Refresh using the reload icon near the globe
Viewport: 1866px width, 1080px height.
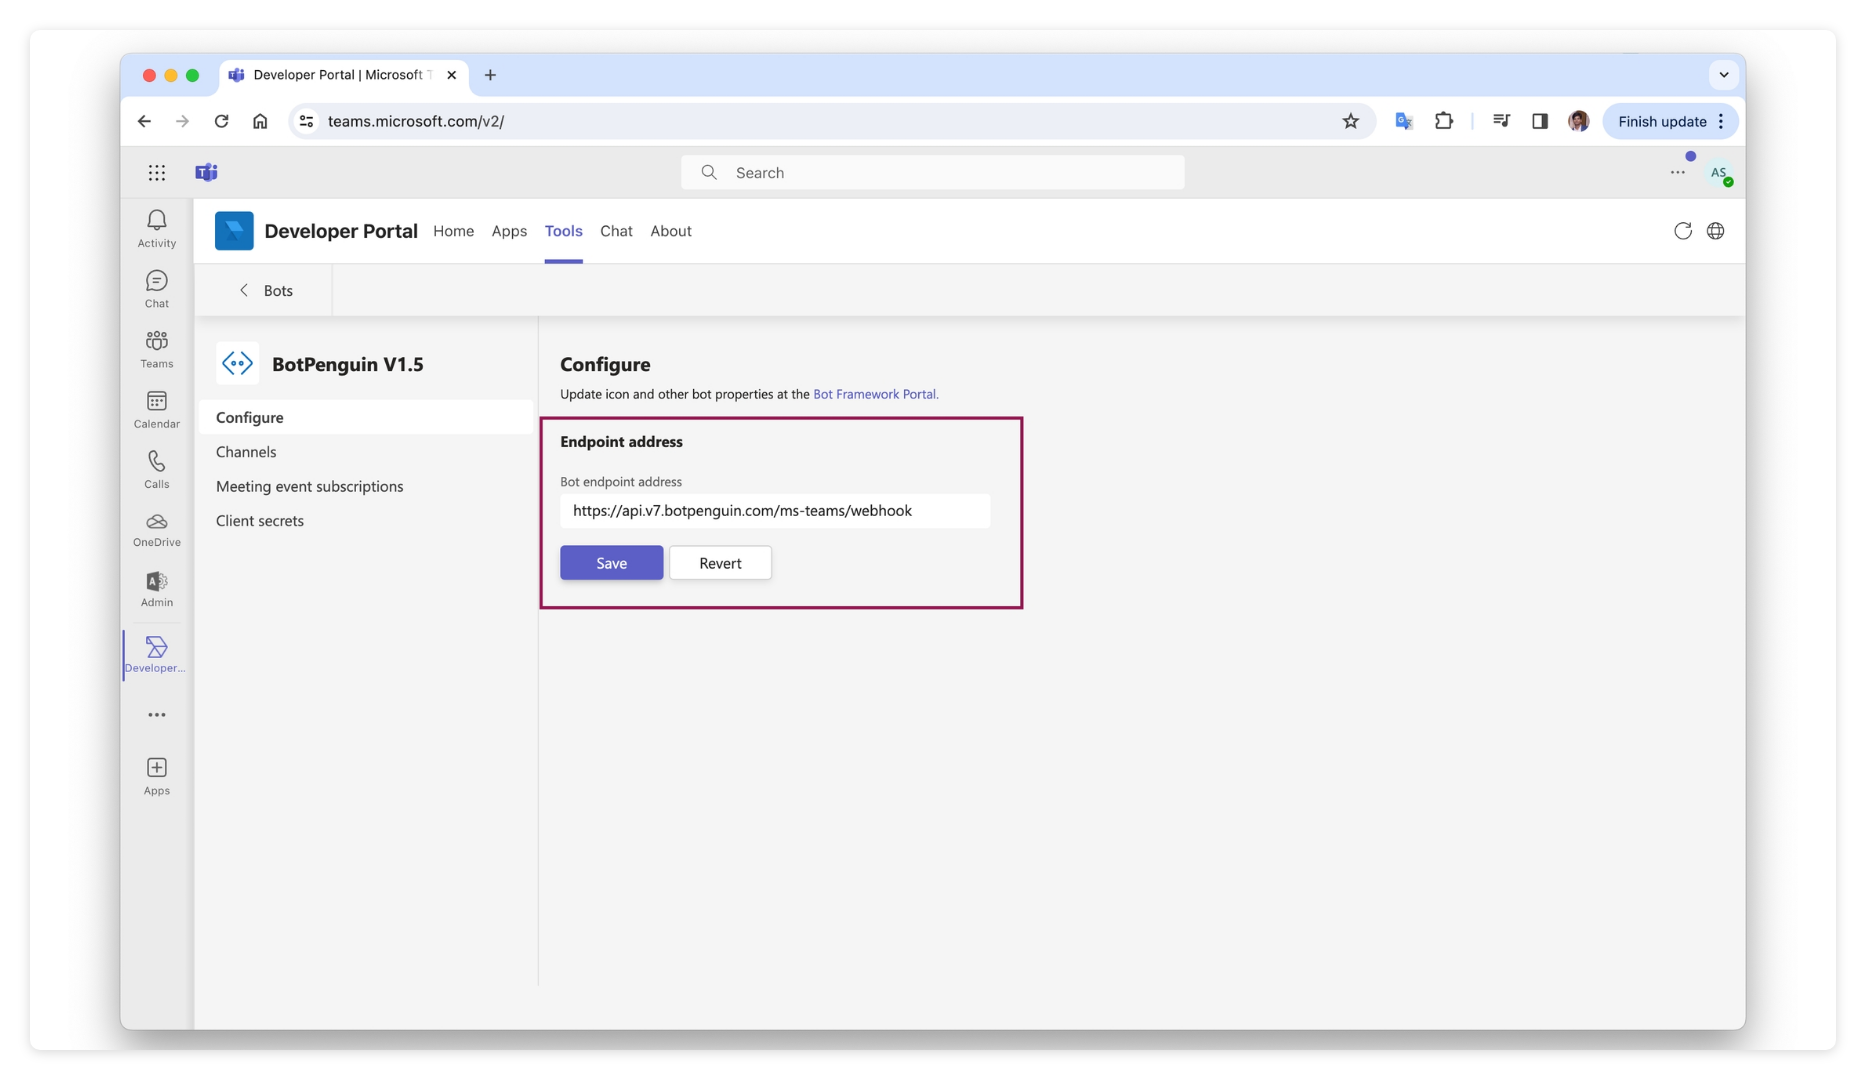click(x=1684, y=231)
